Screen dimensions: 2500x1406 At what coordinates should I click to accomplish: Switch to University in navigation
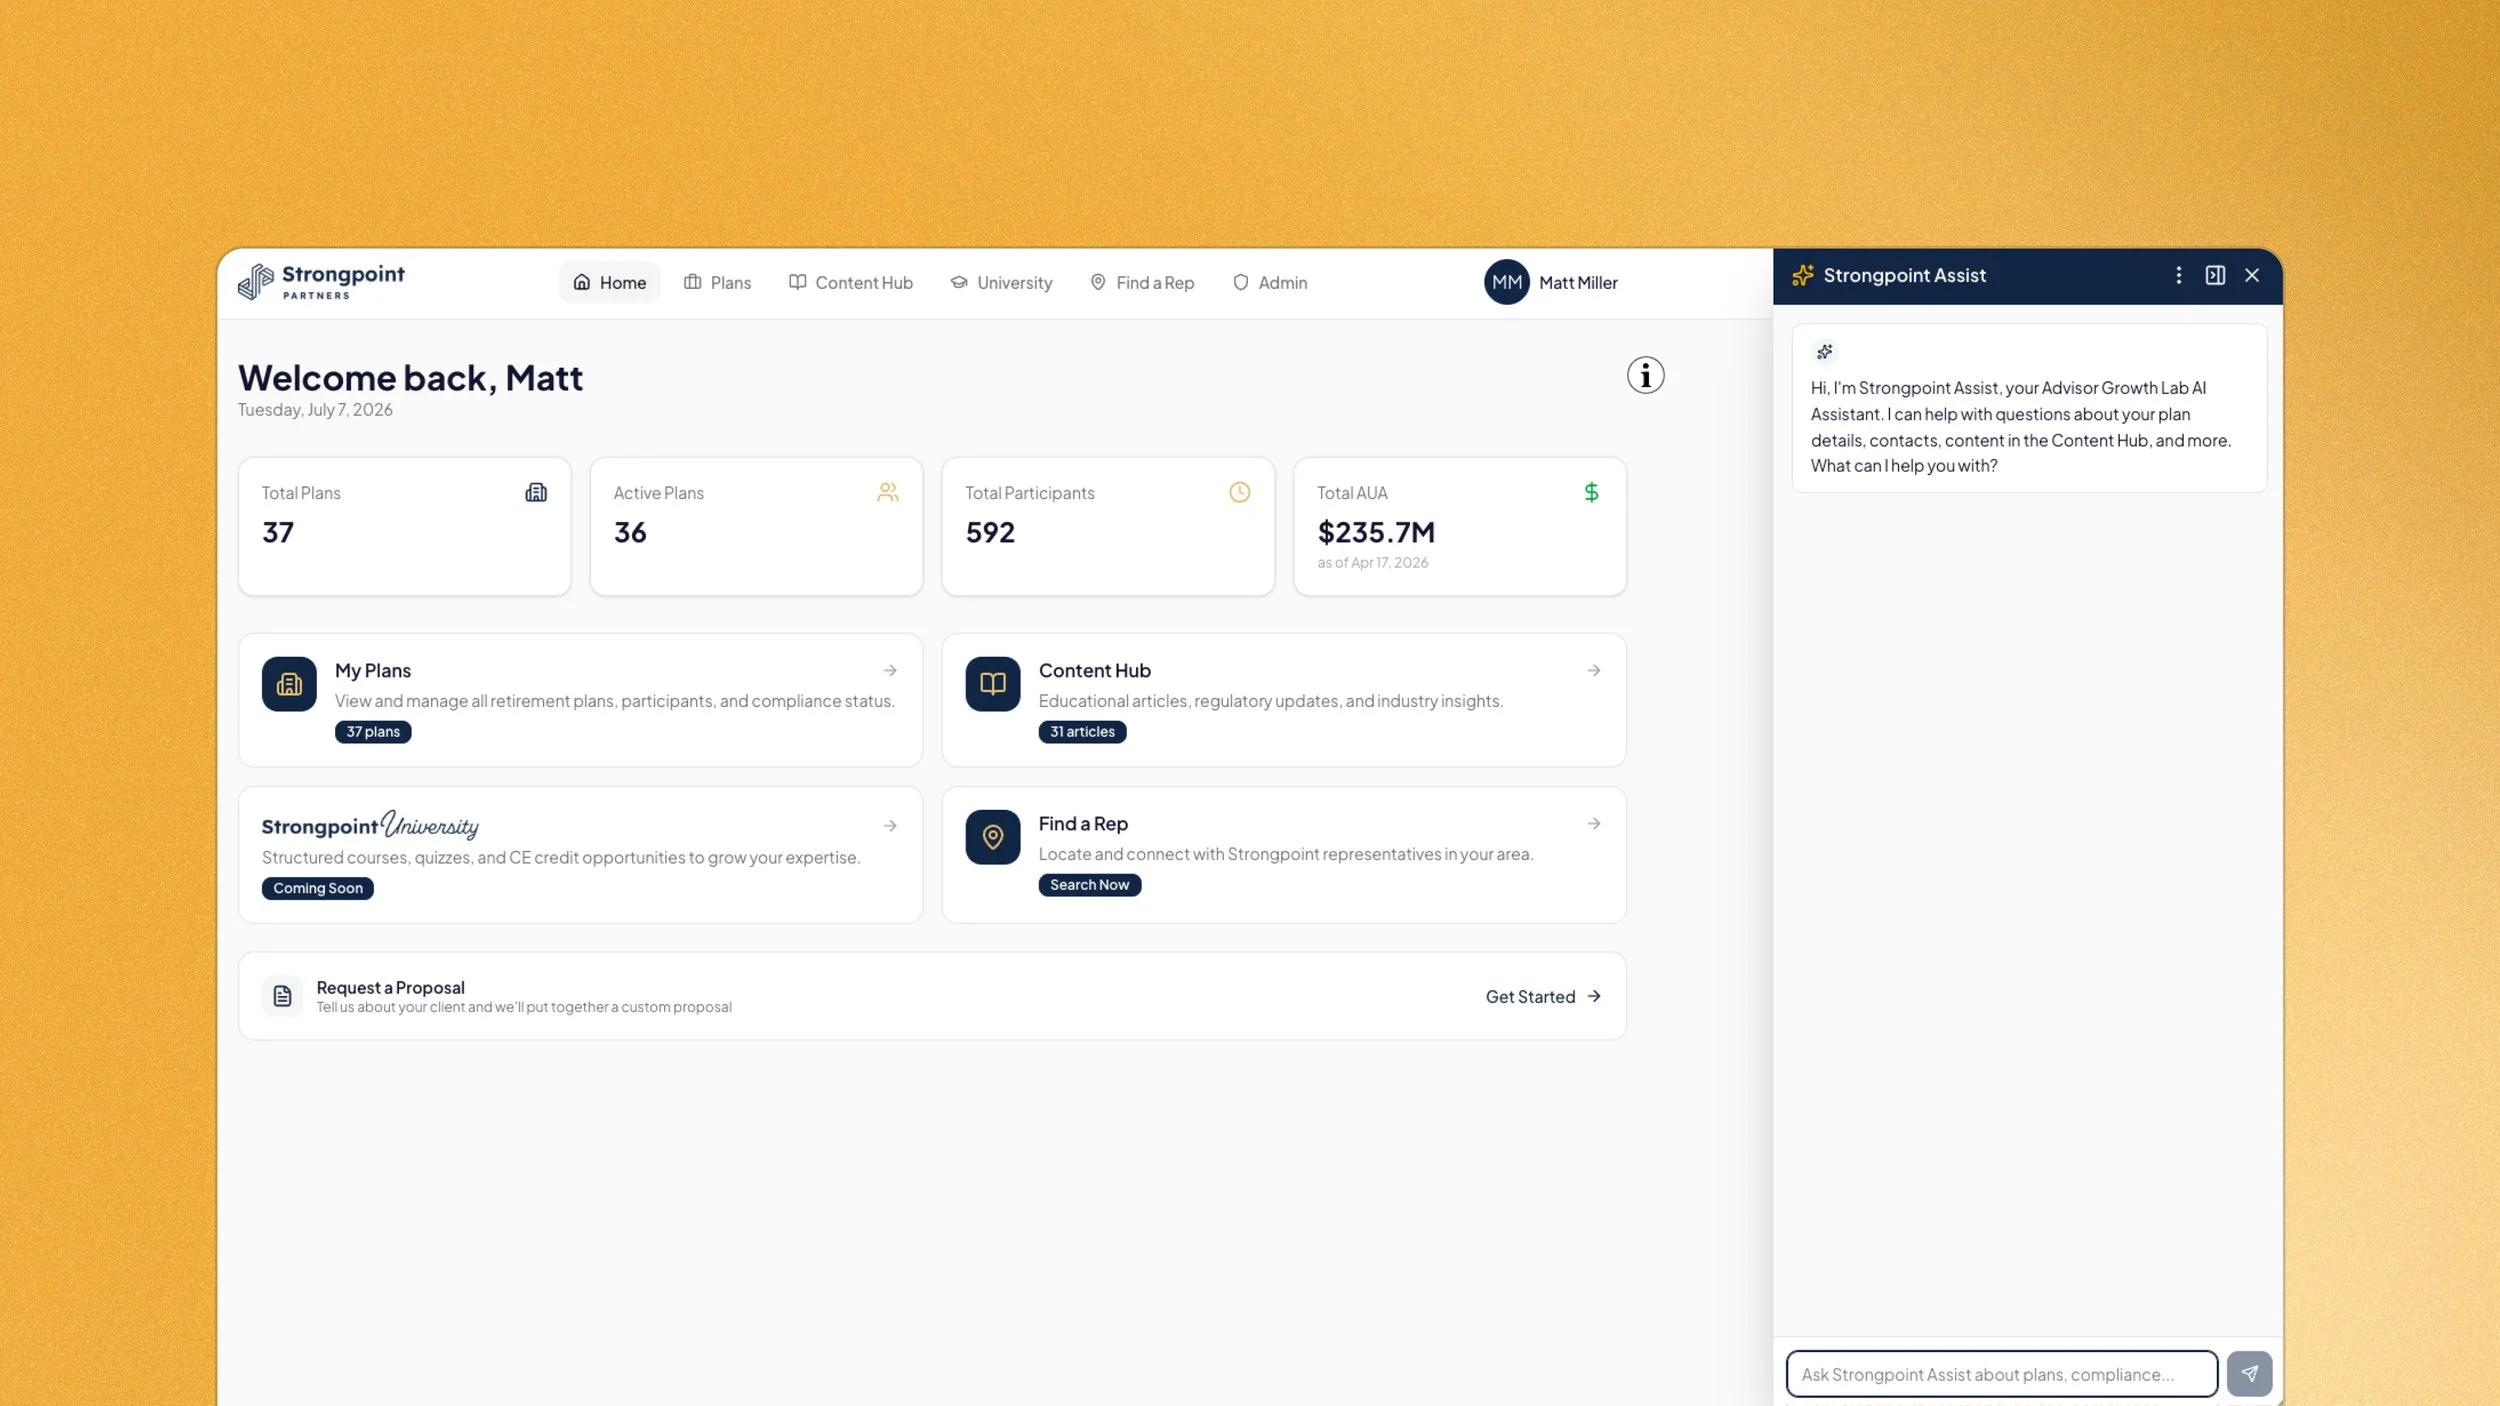pyautogui.click(x=1001, y=282)
